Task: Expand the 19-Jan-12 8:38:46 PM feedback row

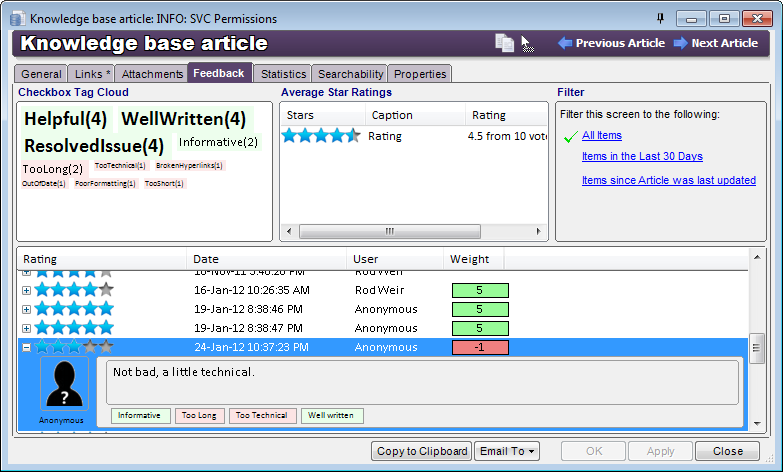Action: (x=26, y=309)
